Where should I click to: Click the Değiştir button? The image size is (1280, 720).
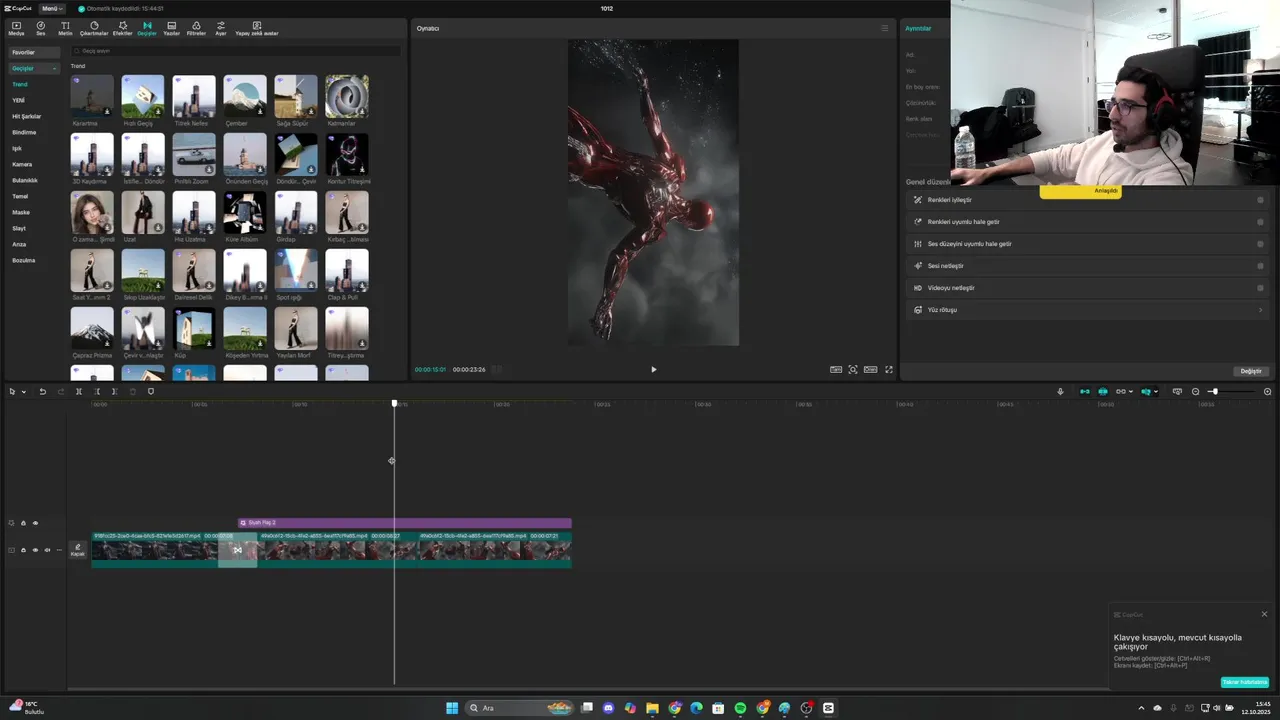(1251, 371)
